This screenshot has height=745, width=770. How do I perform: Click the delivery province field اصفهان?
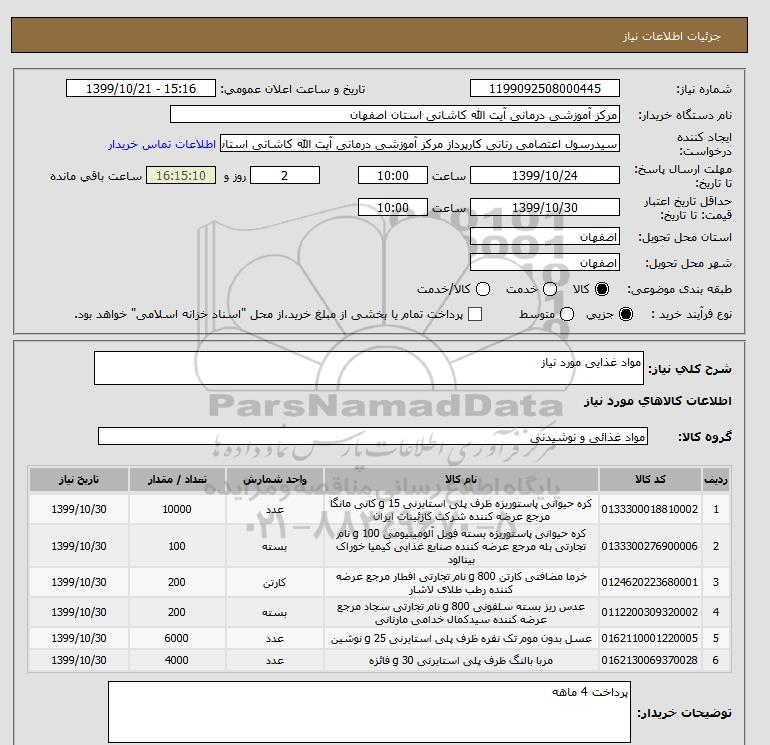click(x=545, y=237)
